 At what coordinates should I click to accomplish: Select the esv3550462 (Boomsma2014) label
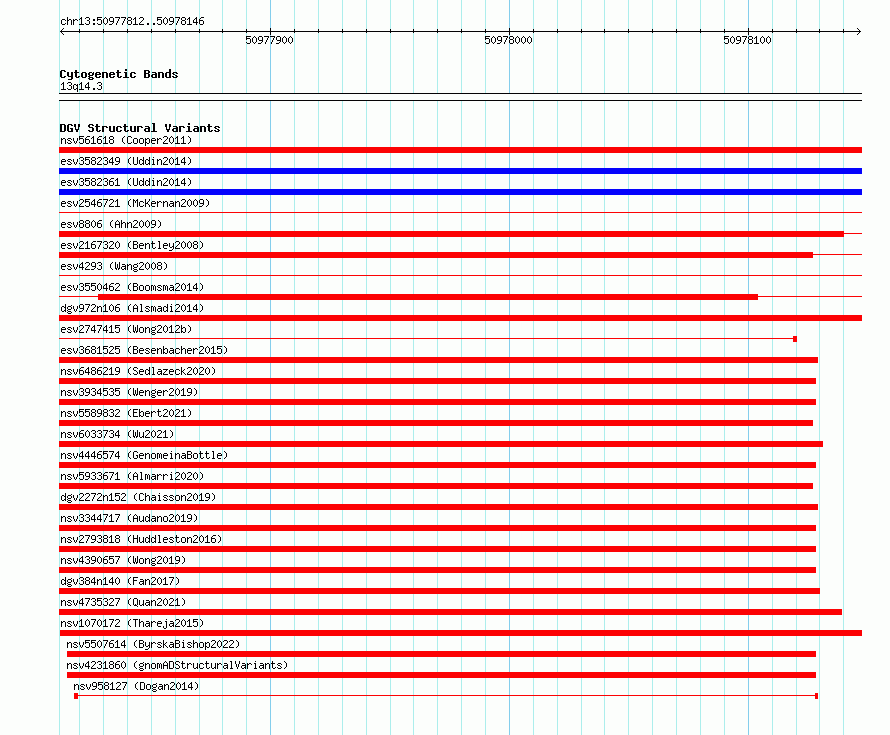(132, 287)
